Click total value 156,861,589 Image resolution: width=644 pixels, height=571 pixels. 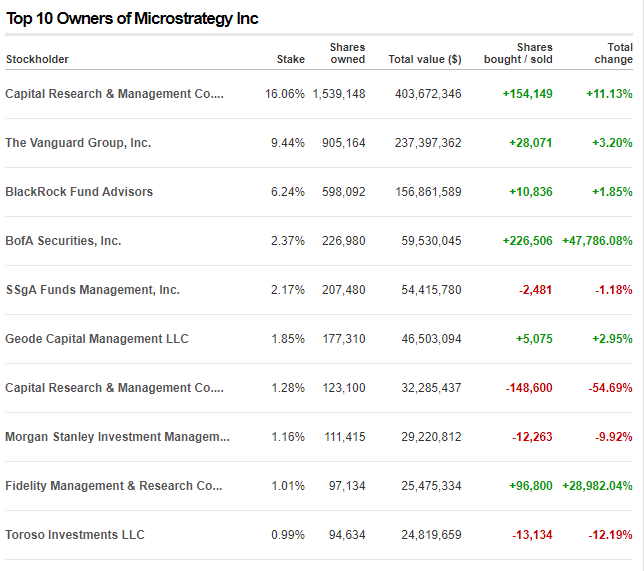428,192
